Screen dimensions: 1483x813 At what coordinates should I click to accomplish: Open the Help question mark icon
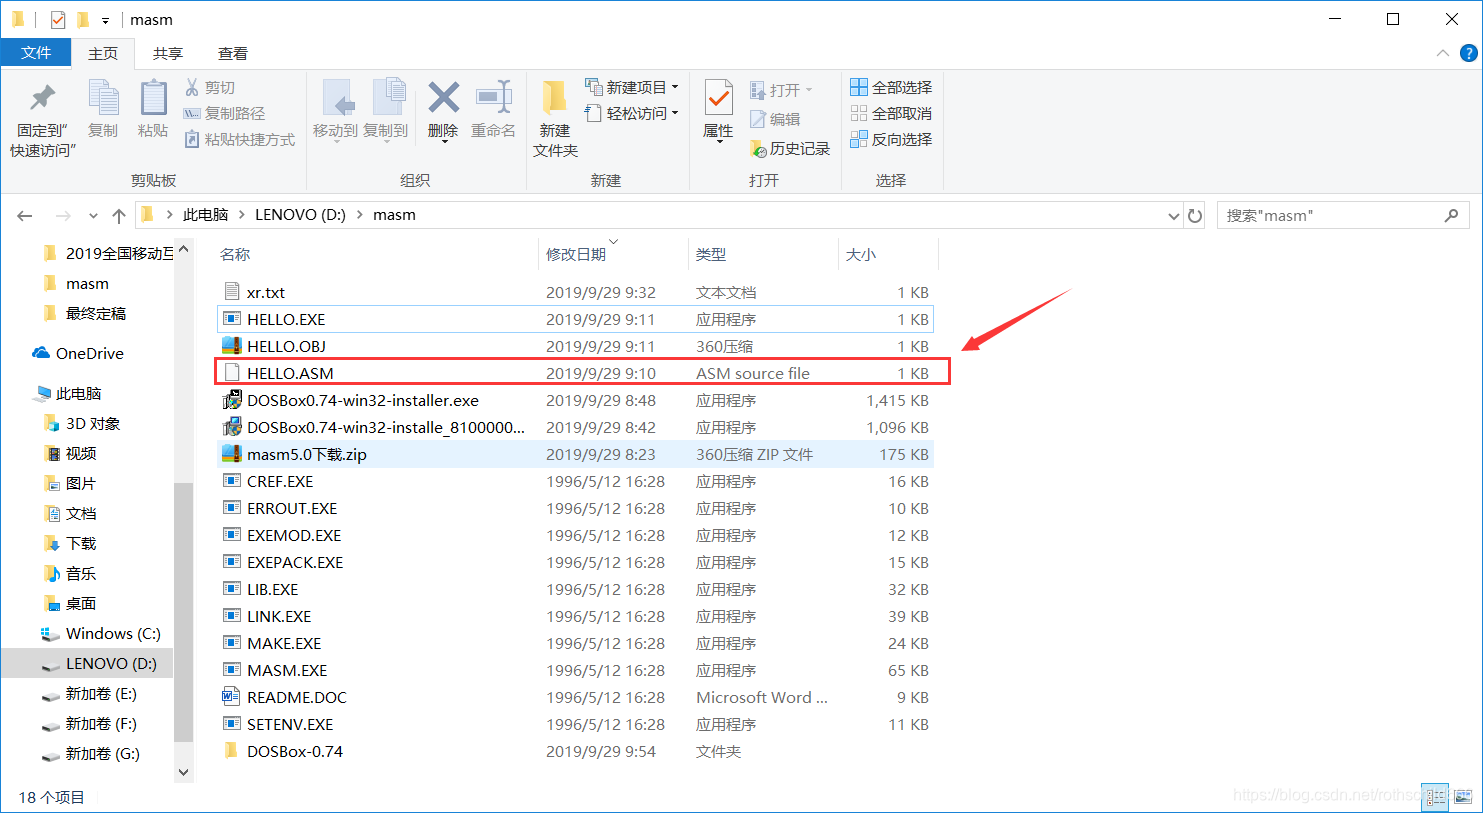click(1468, 53)
